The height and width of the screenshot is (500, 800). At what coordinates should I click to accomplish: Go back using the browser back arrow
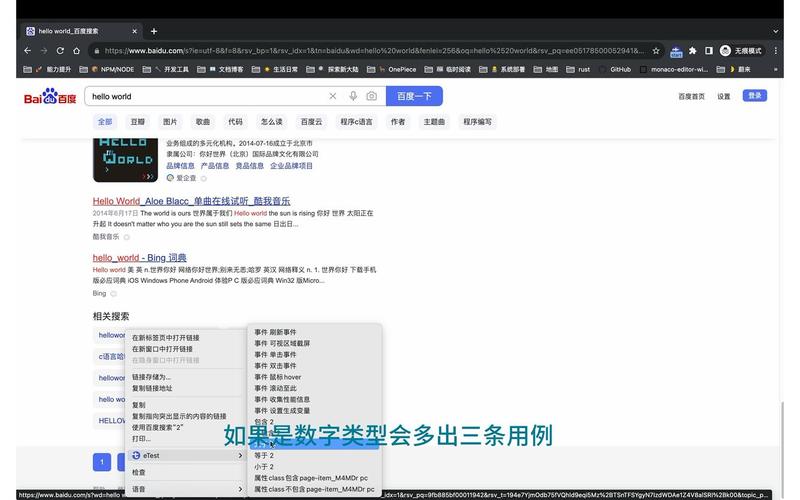click(28, 51)
